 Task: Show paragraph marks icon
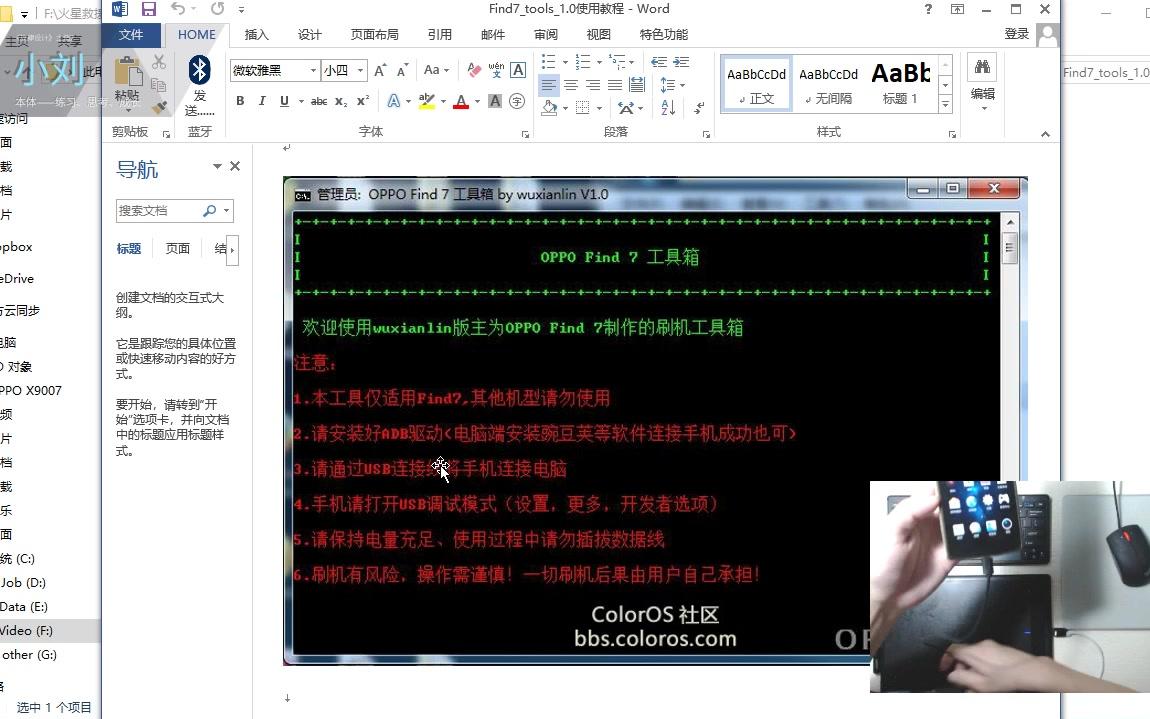coord(699,108)
